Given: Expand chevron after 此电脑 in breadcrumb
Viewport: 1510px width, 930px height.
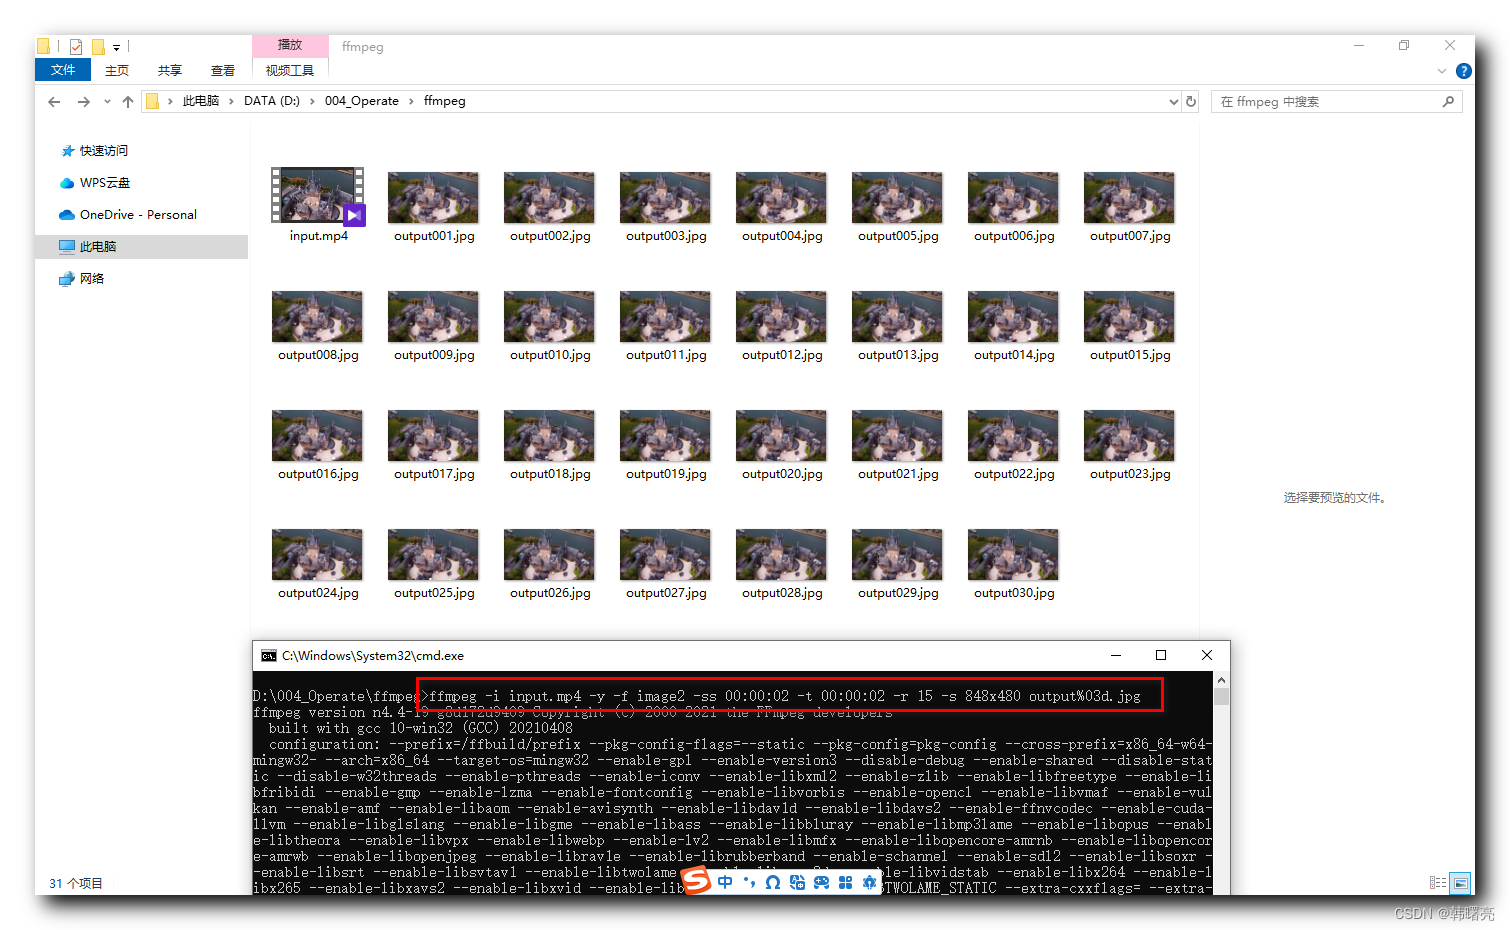Looking at the screenshot, I should coord(232,101).
